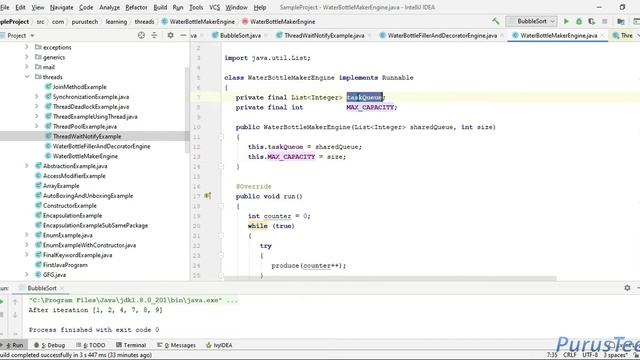Click 'purustech' in the breadcrumb path
640x360 pixels.
85,22
